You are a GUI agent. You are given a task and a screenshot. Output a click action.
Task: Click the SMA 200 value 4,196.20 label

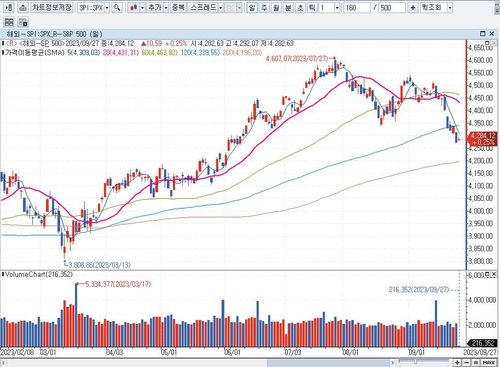tap(242, 53)
